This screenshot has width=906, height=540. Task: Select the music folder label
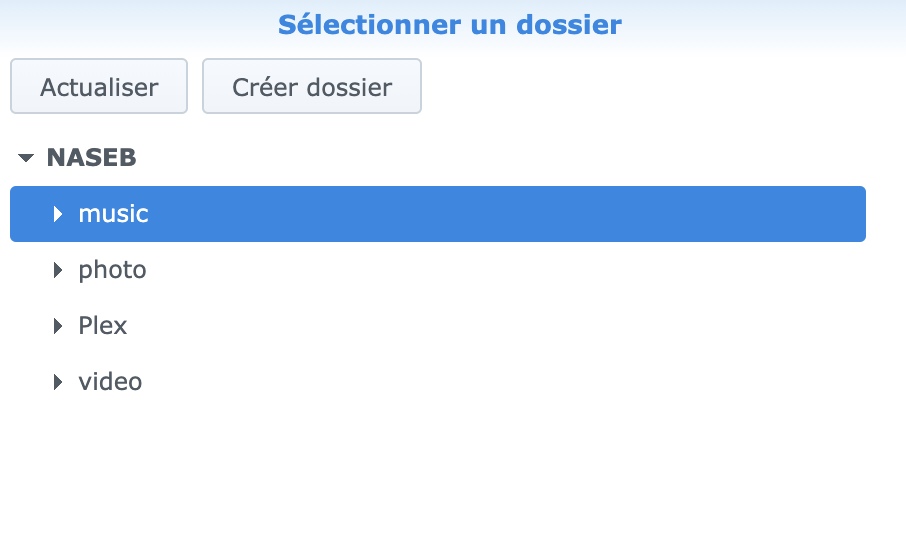coord(113,214)
